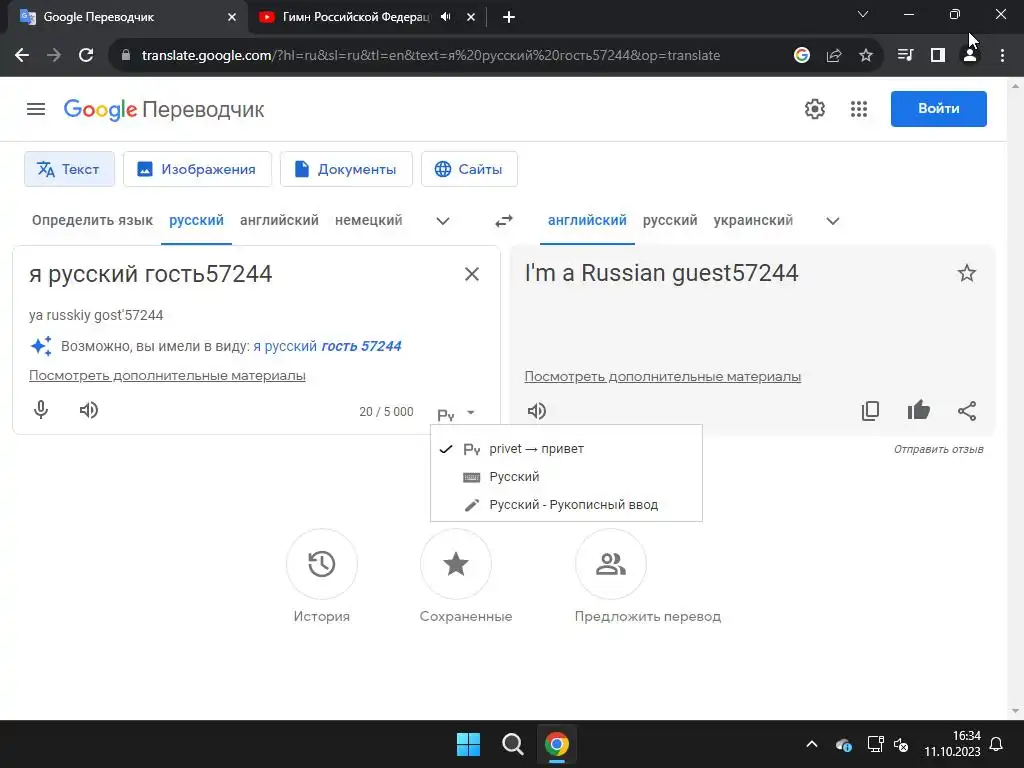This screenshot has height=768, width=1024.
Task: Select русский as target language
Action: coord(669,221)
